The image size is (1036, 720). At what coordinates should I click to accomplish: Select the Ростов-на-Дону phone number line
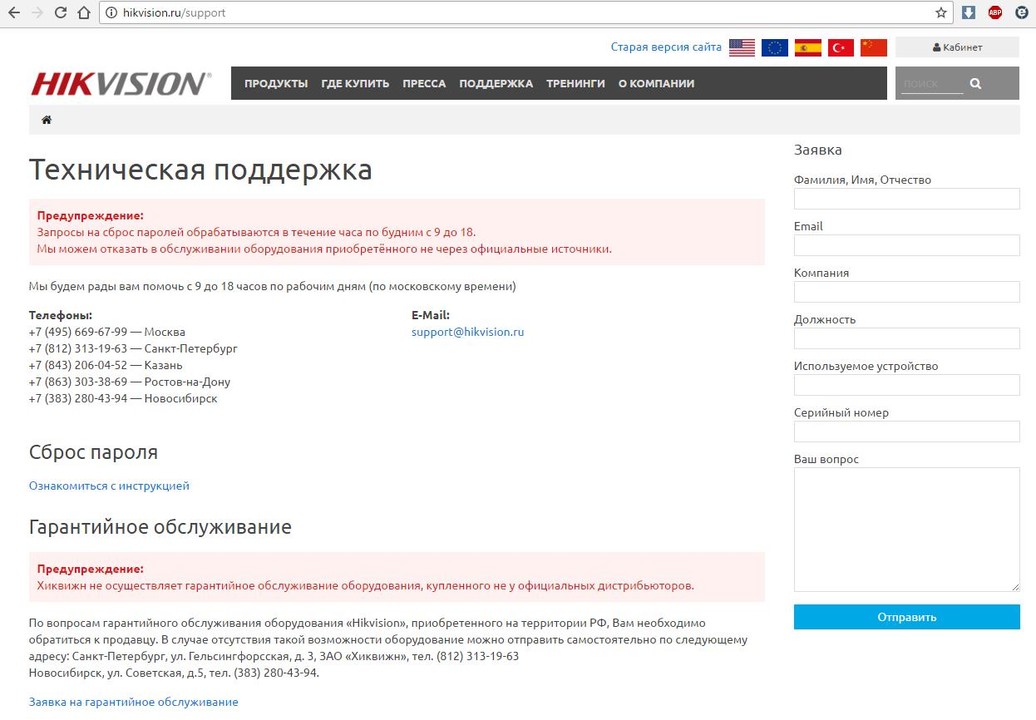(130, 382)
